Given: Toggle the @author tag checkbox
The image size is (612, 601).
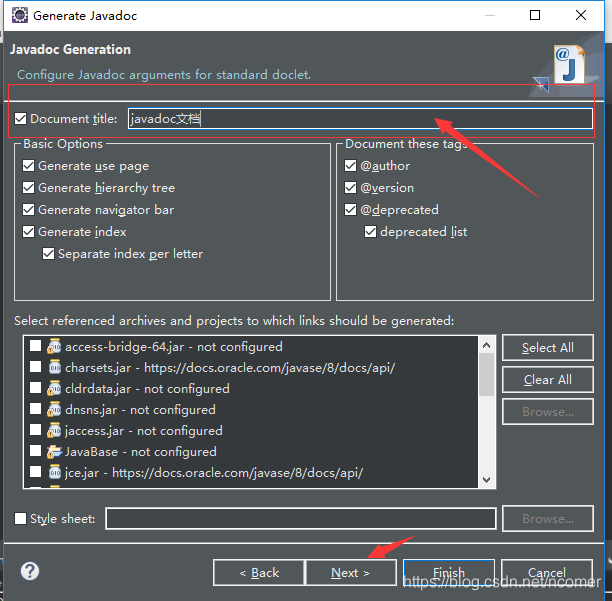Looking at the screenshot, I should 350,166.
